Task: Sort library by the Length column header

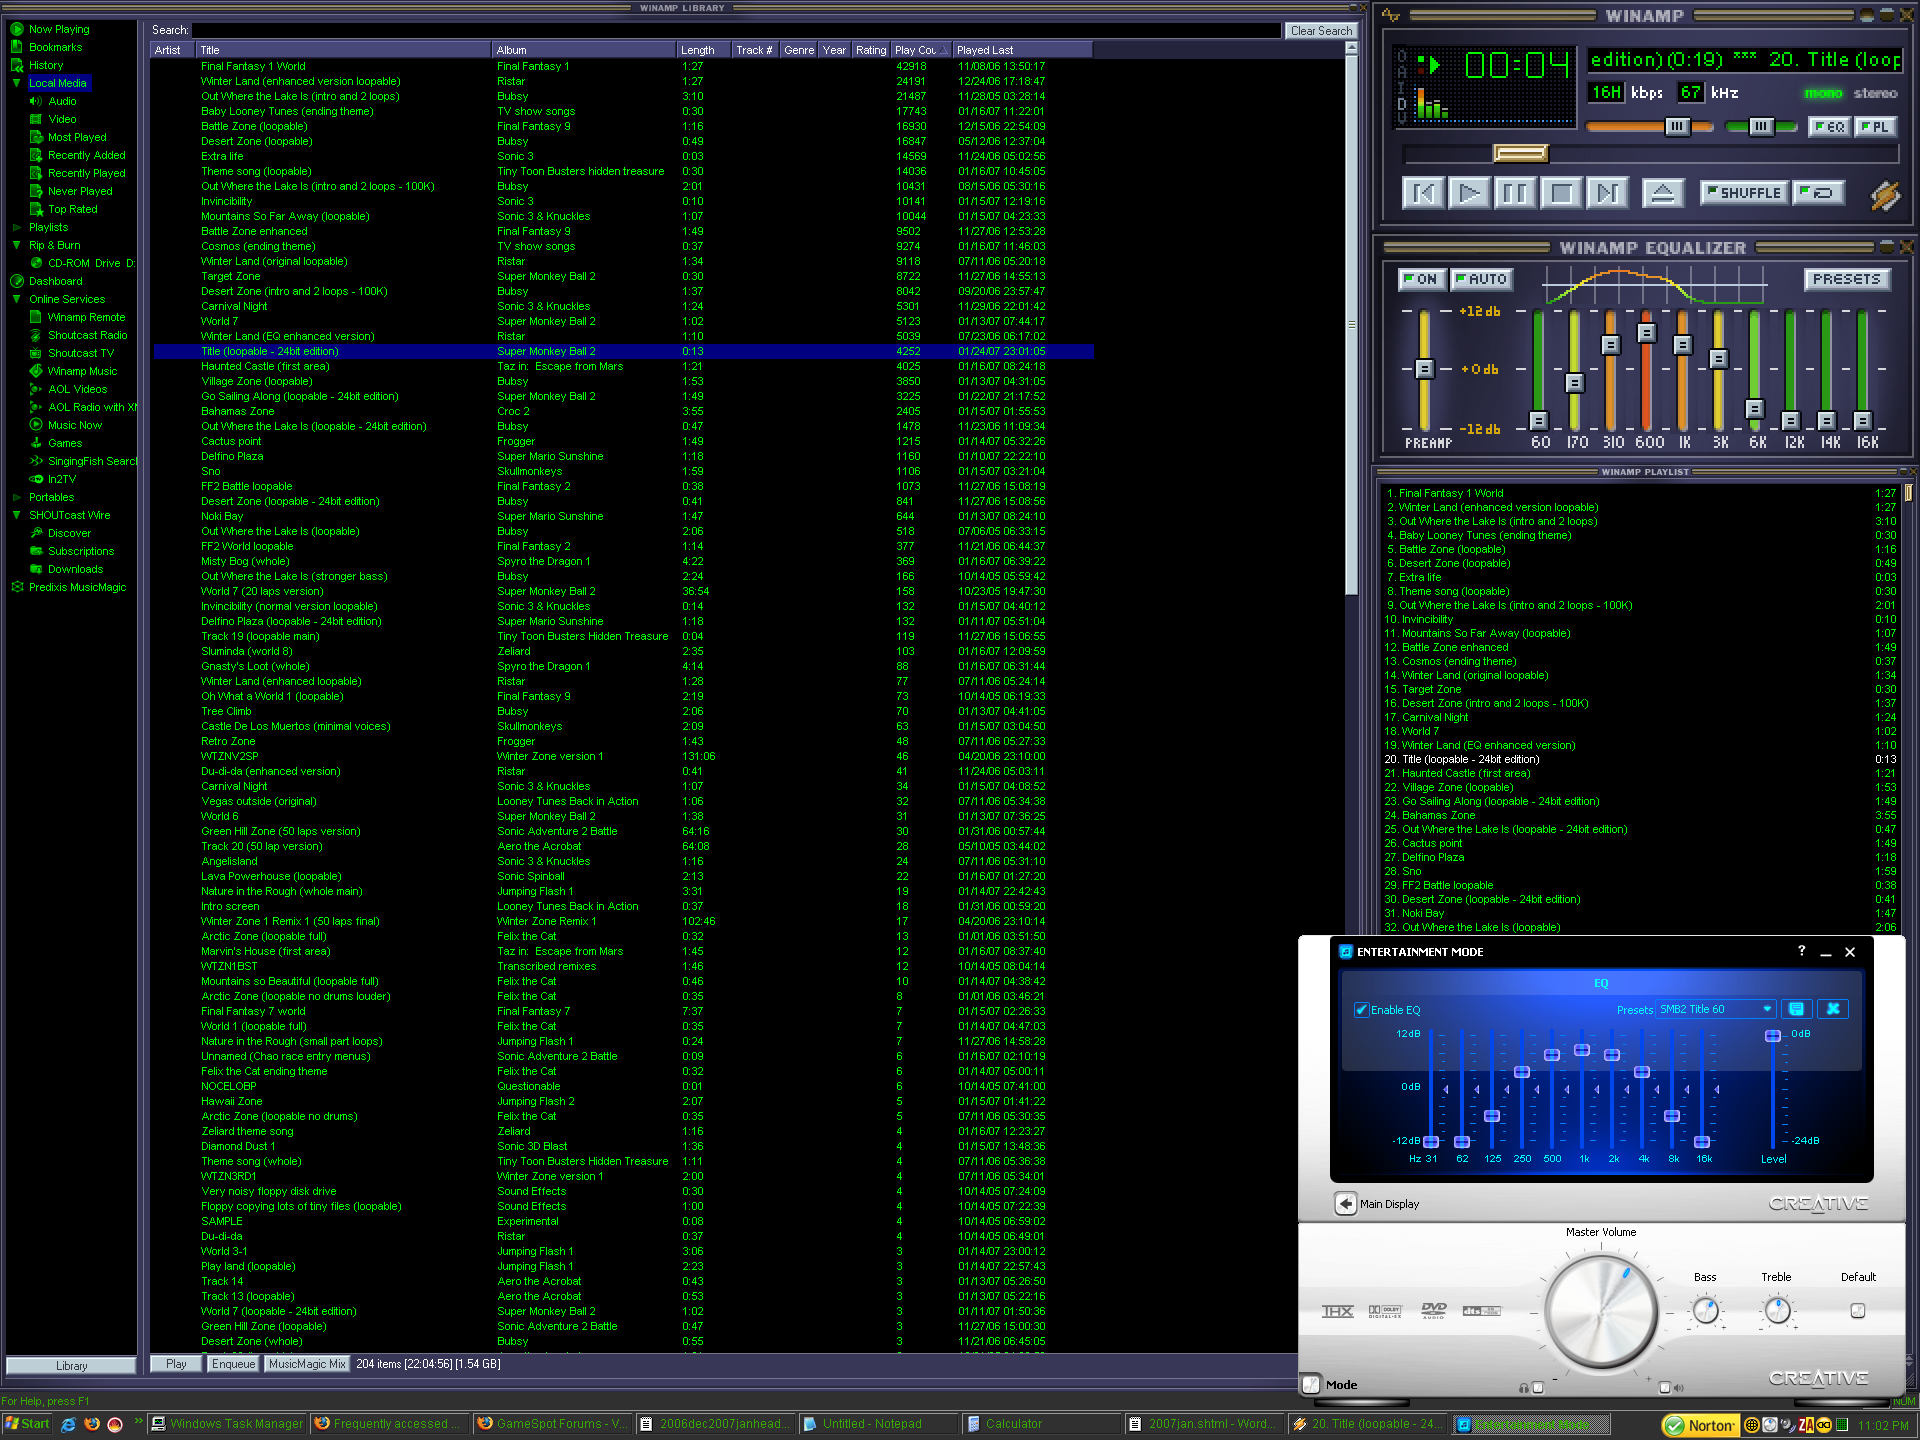Action: click(x=703, y=50)
